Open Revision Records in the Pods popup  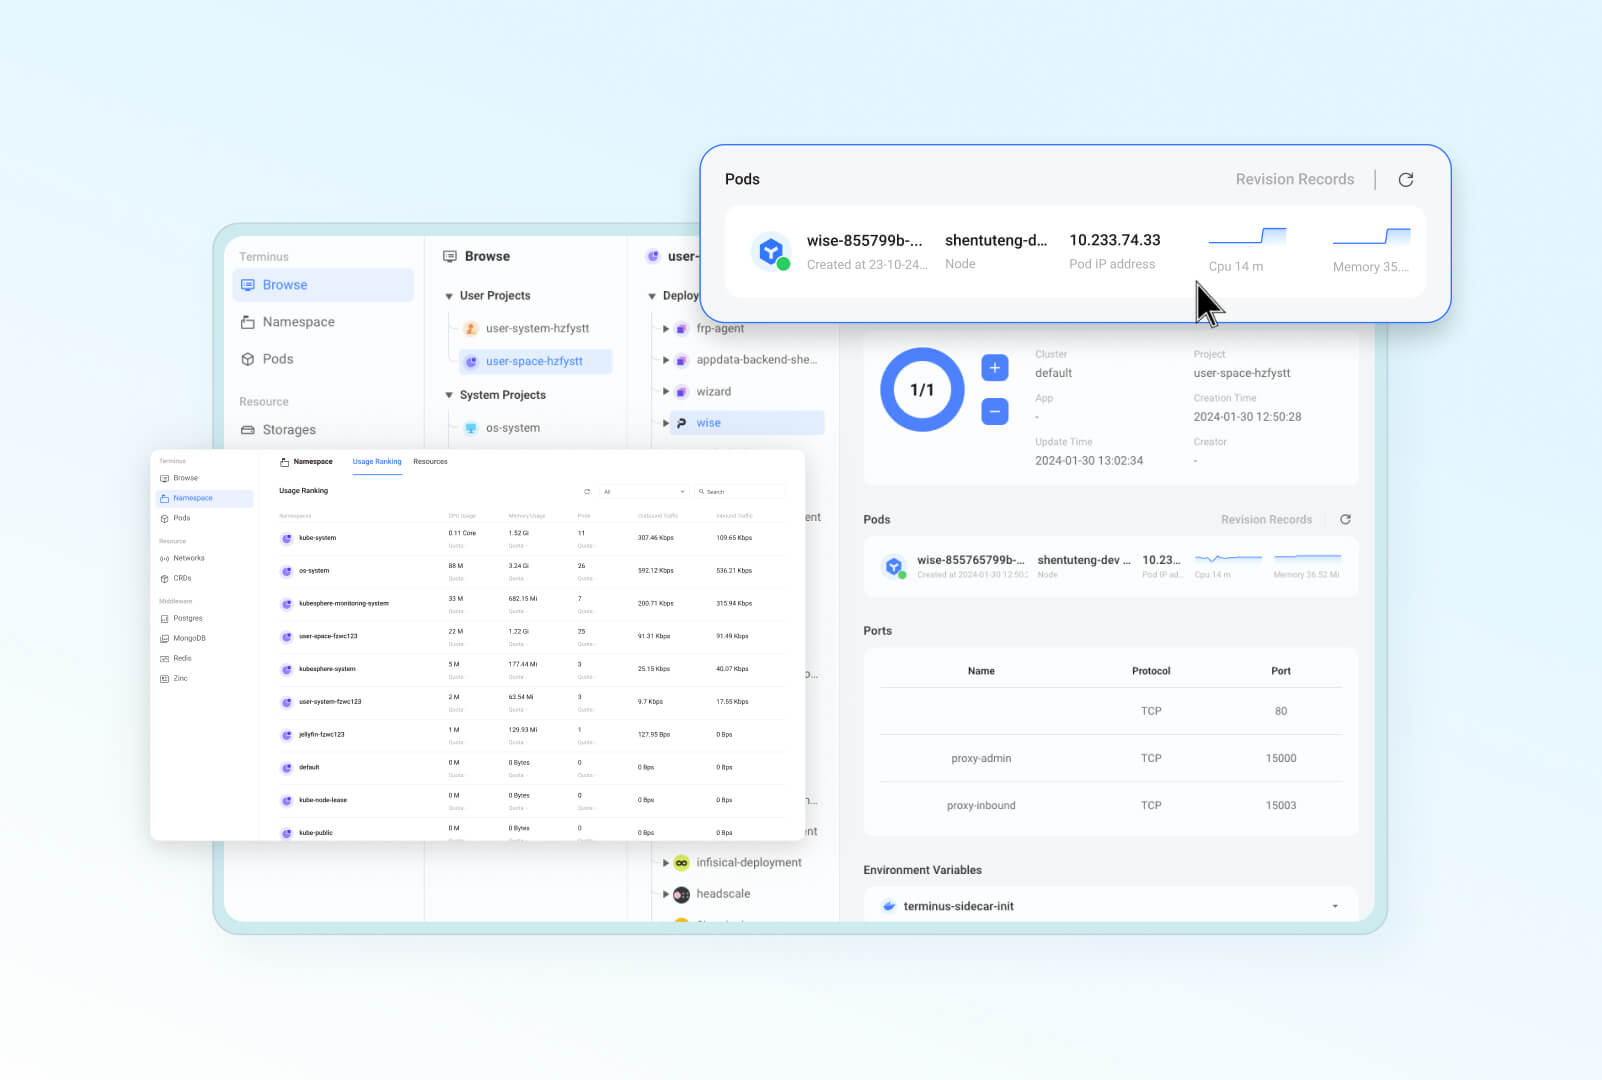click(1295, 179)
